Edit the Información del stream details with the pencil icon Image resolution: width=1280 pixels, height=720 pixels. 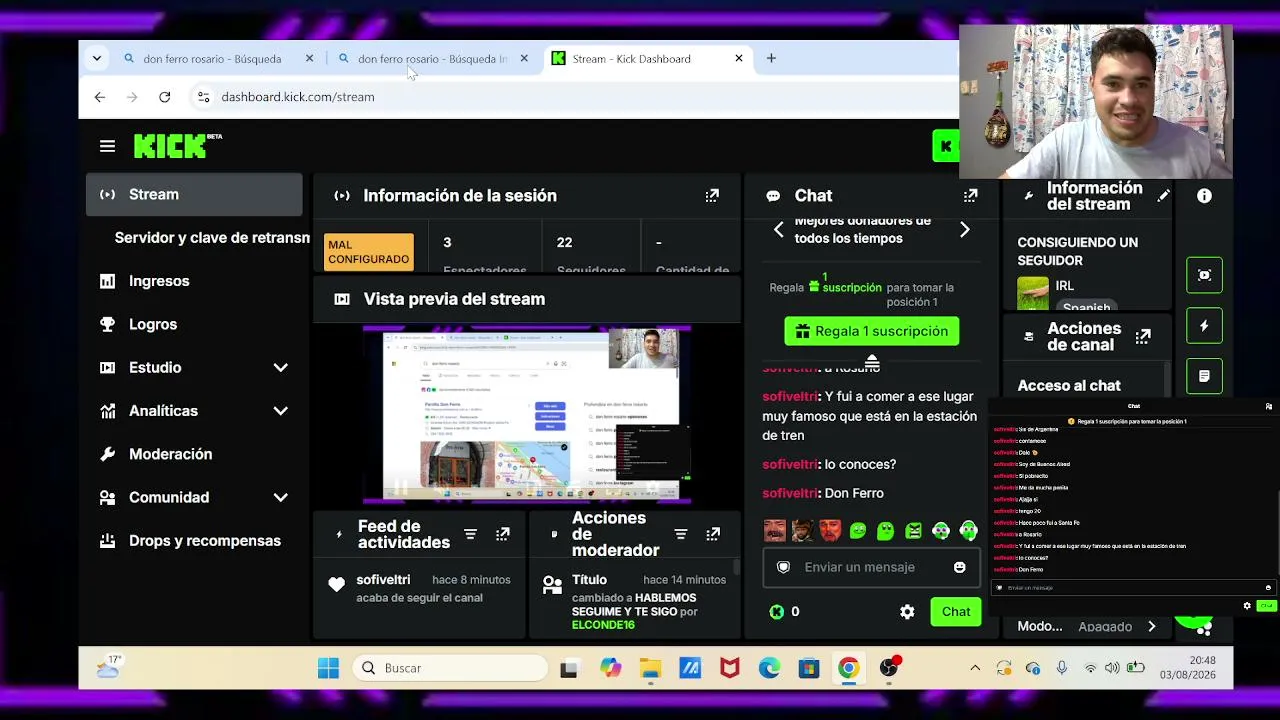1163,196
